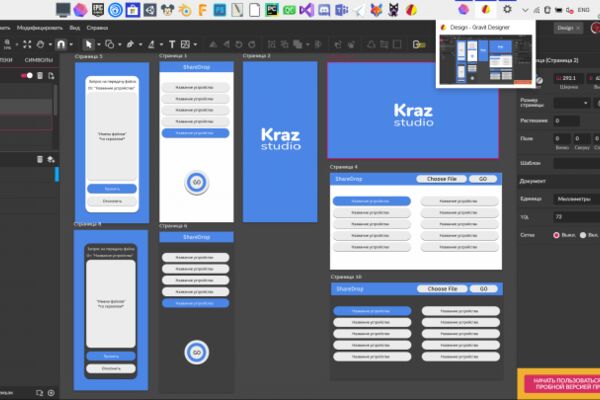This screenshot has height=400, width=600.
Task: Click the rectangular mask icon in the toolbar
Action: coord(397,44)
